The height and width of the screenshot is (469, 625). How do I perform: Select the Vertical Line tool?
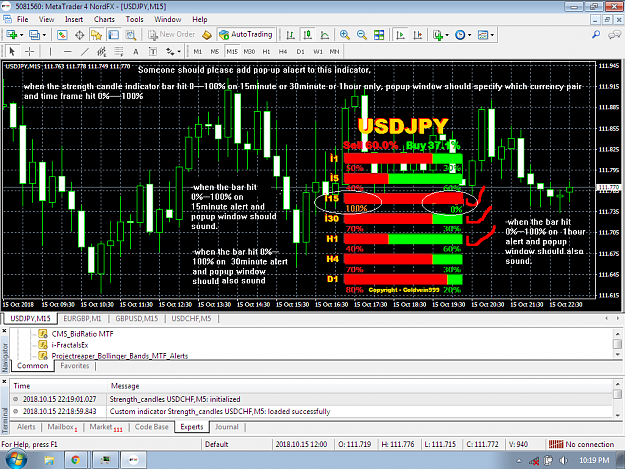pyautogui.click(x=50, y=51)
